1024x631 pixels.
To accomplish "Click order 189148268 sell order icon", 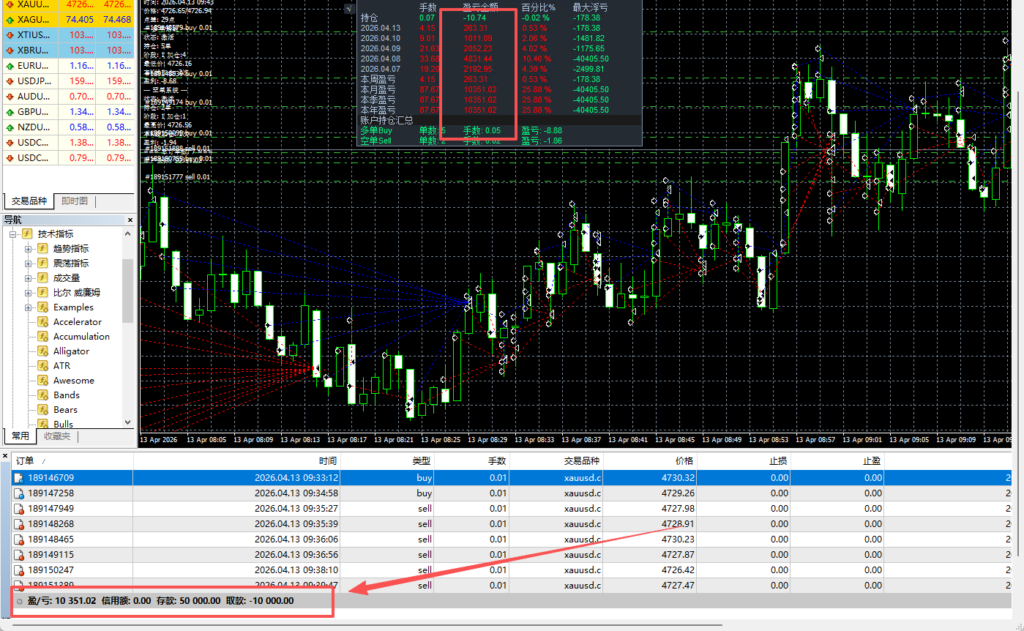I will click(18, 524).
